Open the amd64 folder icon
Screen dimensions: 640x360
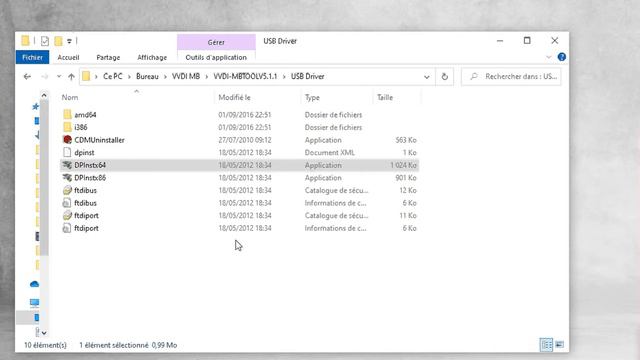[67, 115]
